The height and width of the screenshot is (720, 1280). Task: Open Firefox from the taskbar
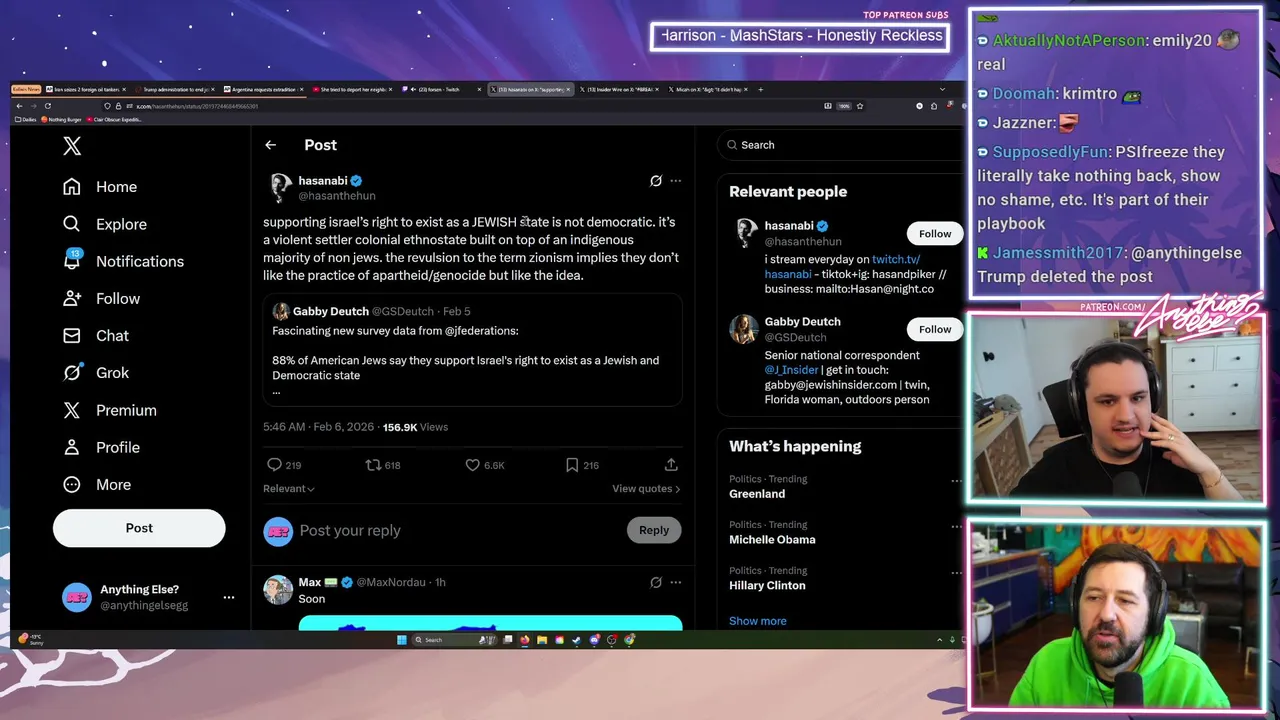(525, 640)
